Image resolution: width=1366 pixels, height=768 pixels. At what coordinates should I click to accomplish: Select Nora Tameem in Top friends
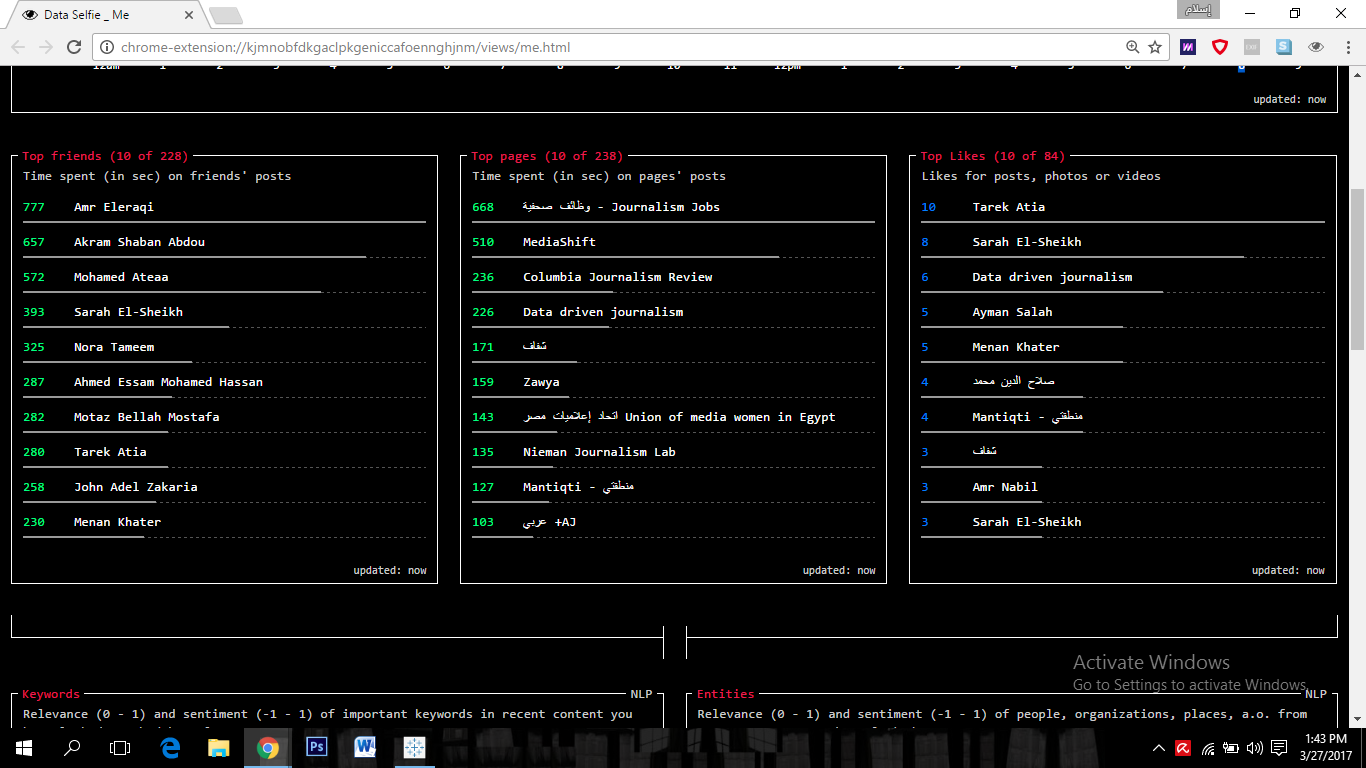pos(113,347)
